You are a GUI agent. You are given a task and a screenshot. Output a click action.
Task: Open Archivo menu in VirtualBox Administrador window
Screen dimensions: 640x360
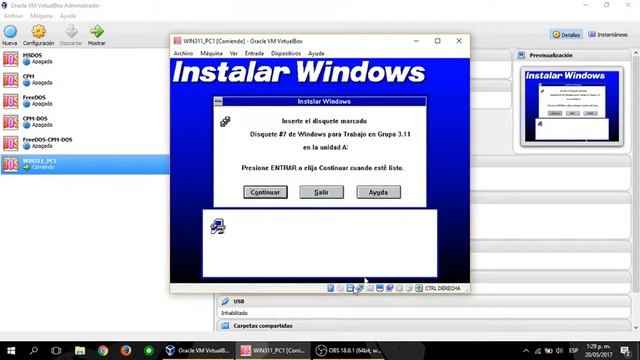point(13,16)
